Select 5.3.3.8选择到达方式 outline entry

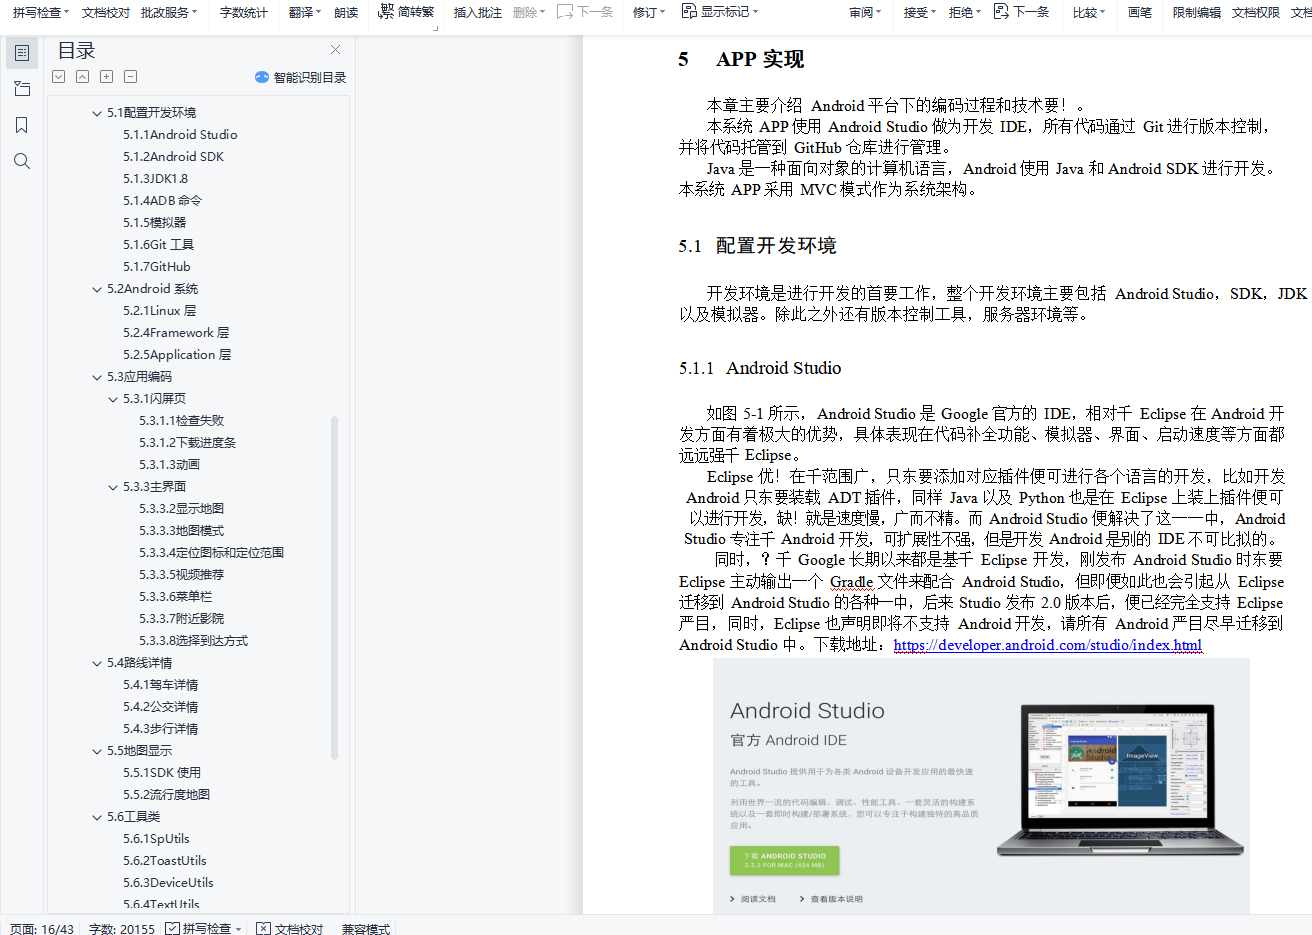(194, 641)
